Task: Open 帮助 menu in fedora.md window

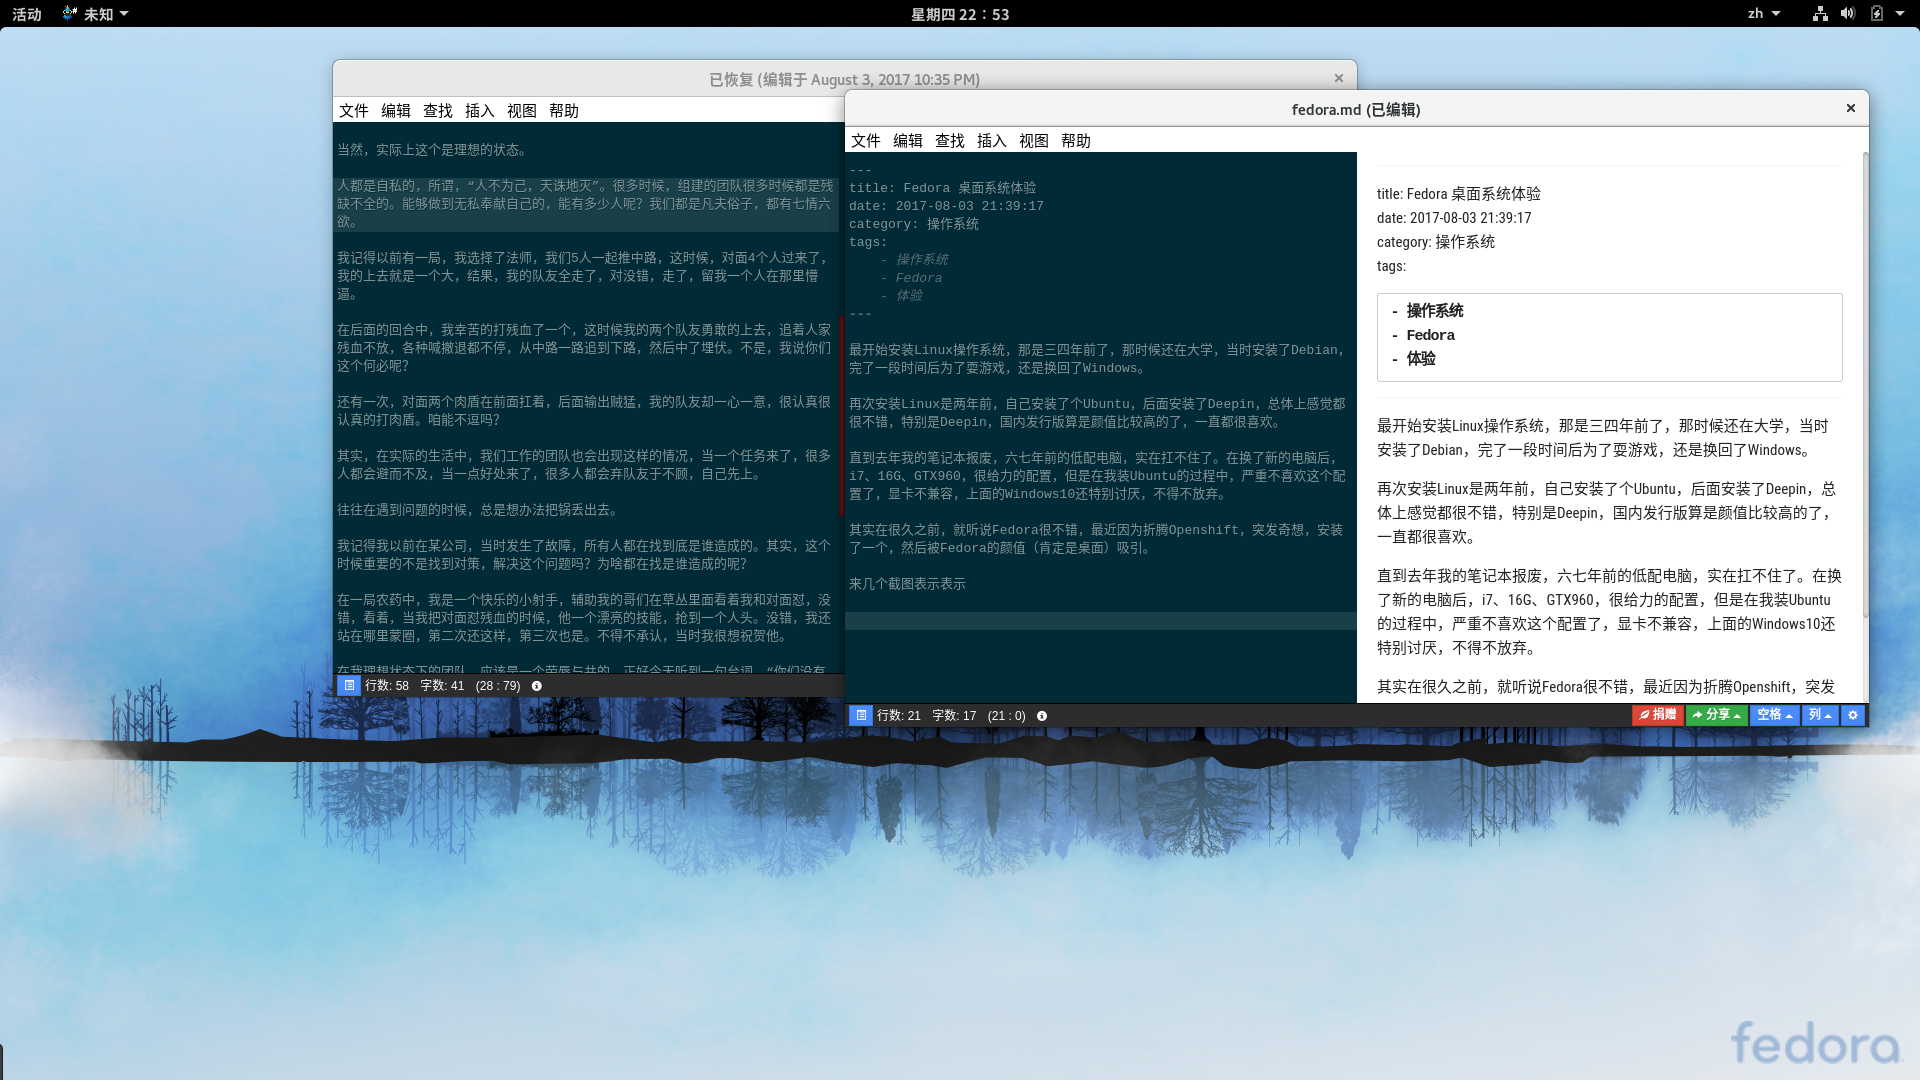Action: click(1076, 141)
